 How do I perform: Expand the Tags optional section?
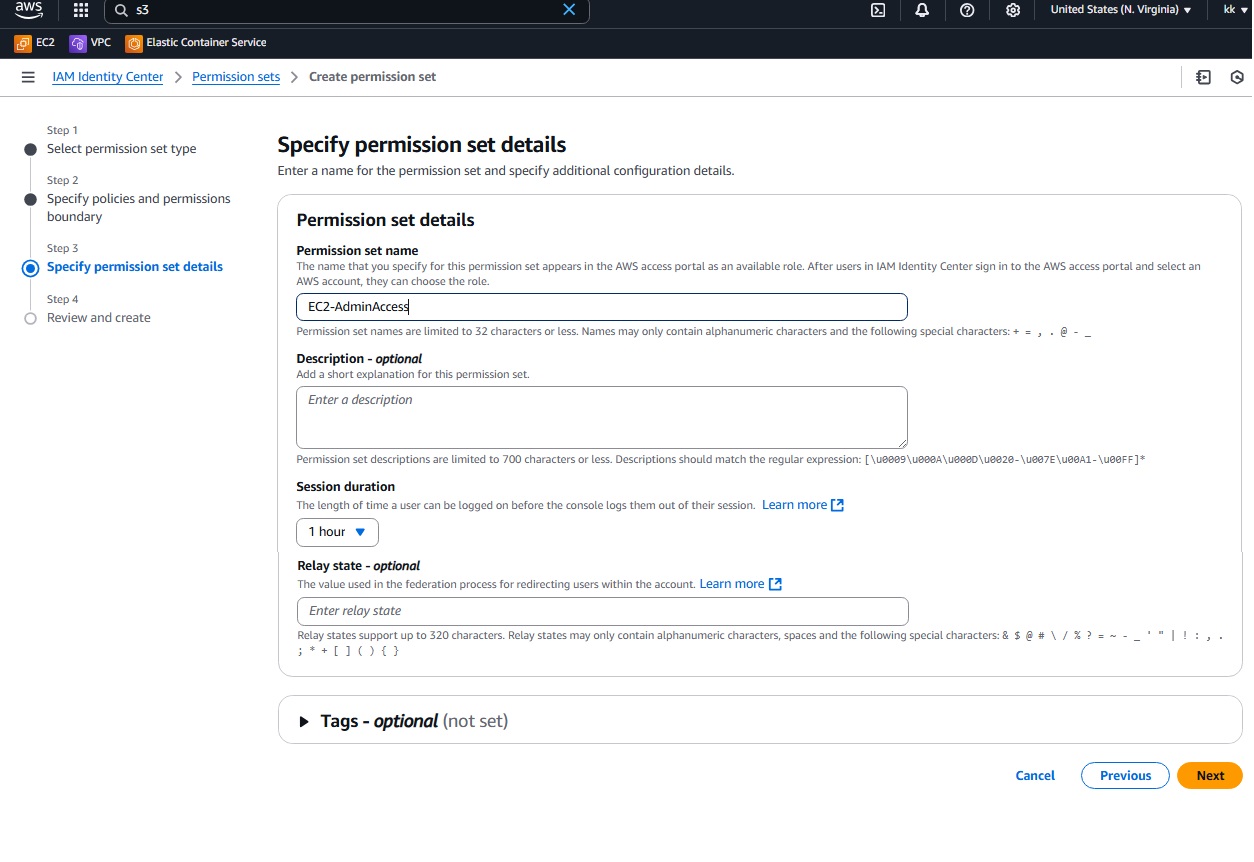tap(305, 721)
